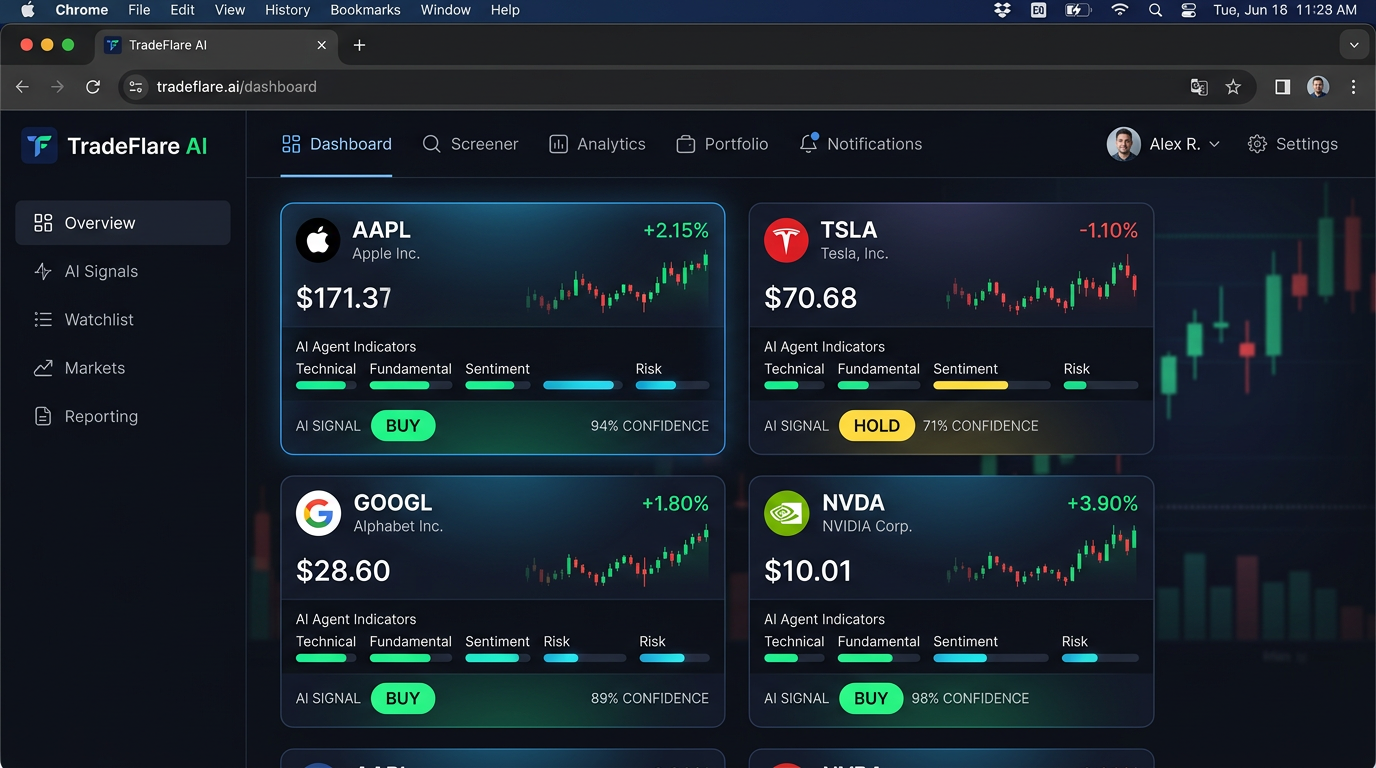This screenshot has width=1376, height=768.
Task: Click TSLA Sentiment indicator bar
Action: [992, 385]
